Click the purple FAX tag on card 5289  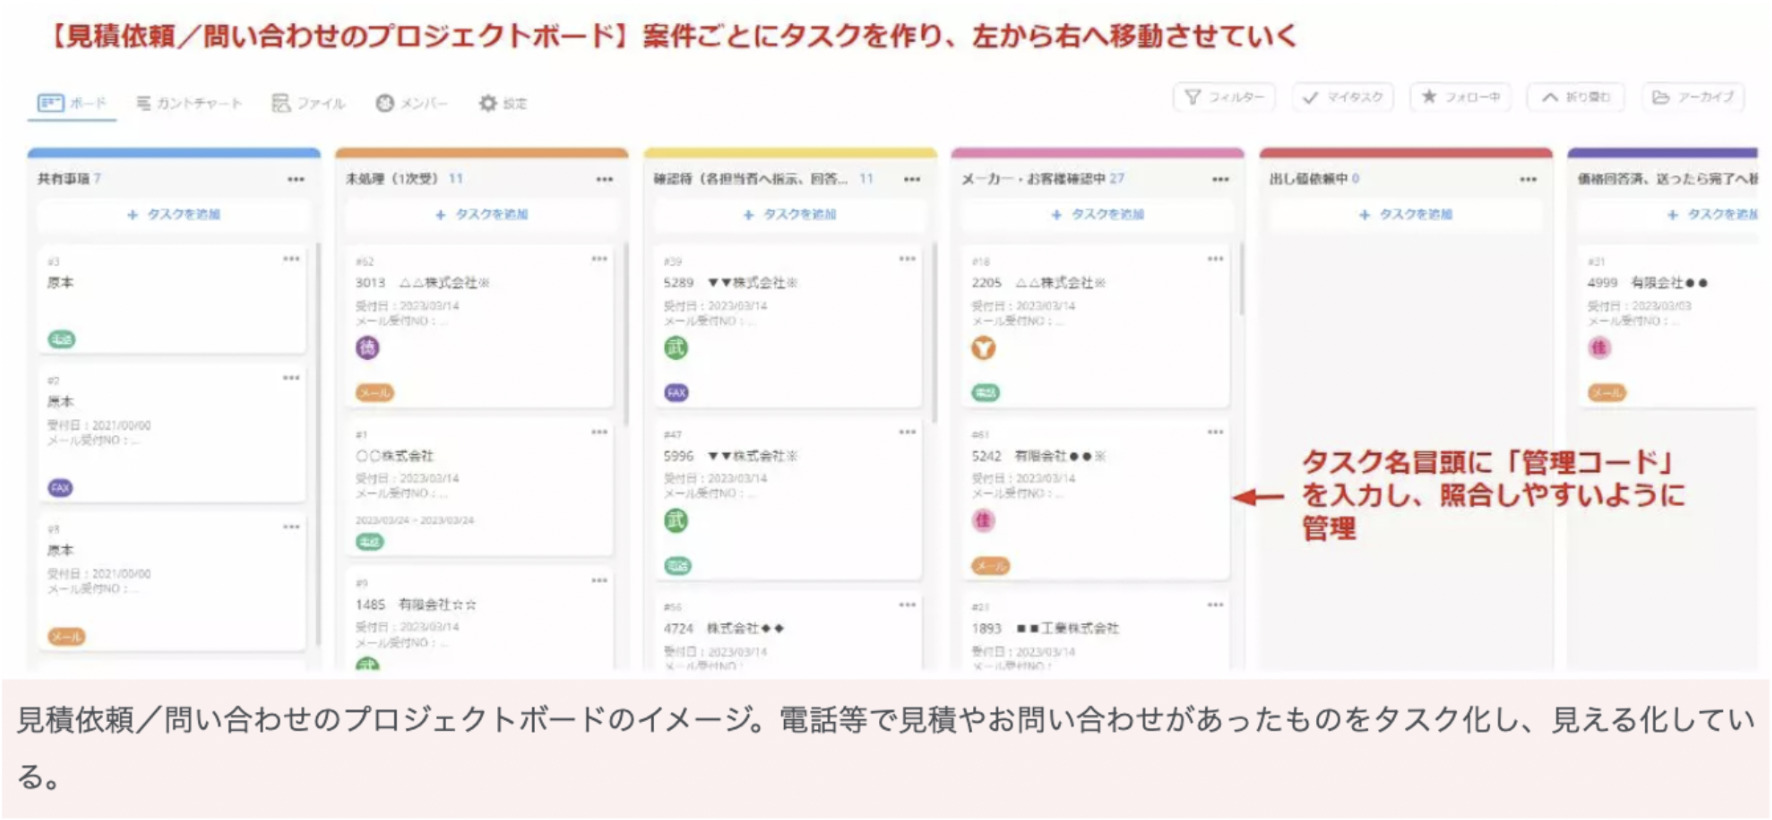(677, 393)
